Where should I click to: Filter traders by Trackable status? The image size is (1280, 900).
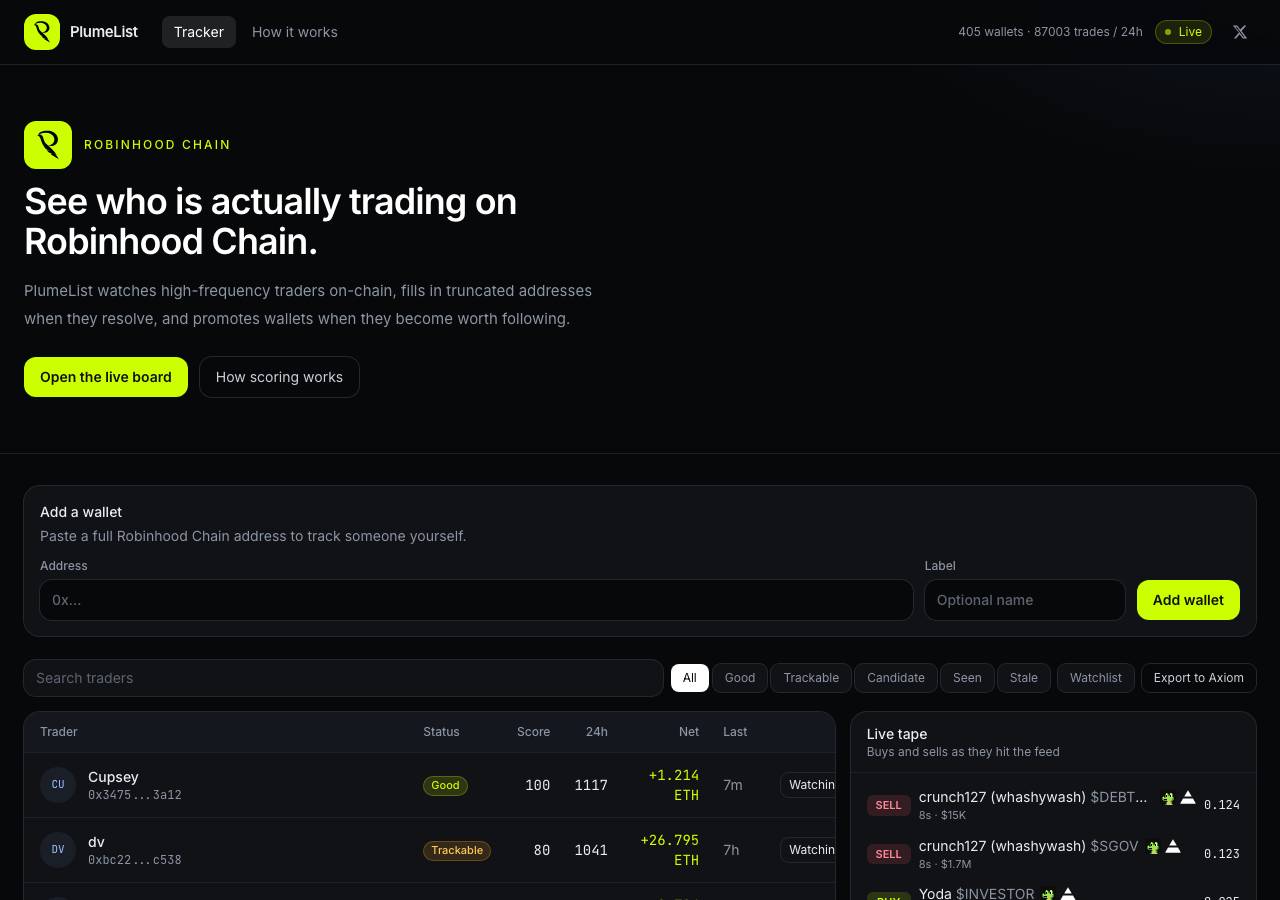click(x=811, y=678)
